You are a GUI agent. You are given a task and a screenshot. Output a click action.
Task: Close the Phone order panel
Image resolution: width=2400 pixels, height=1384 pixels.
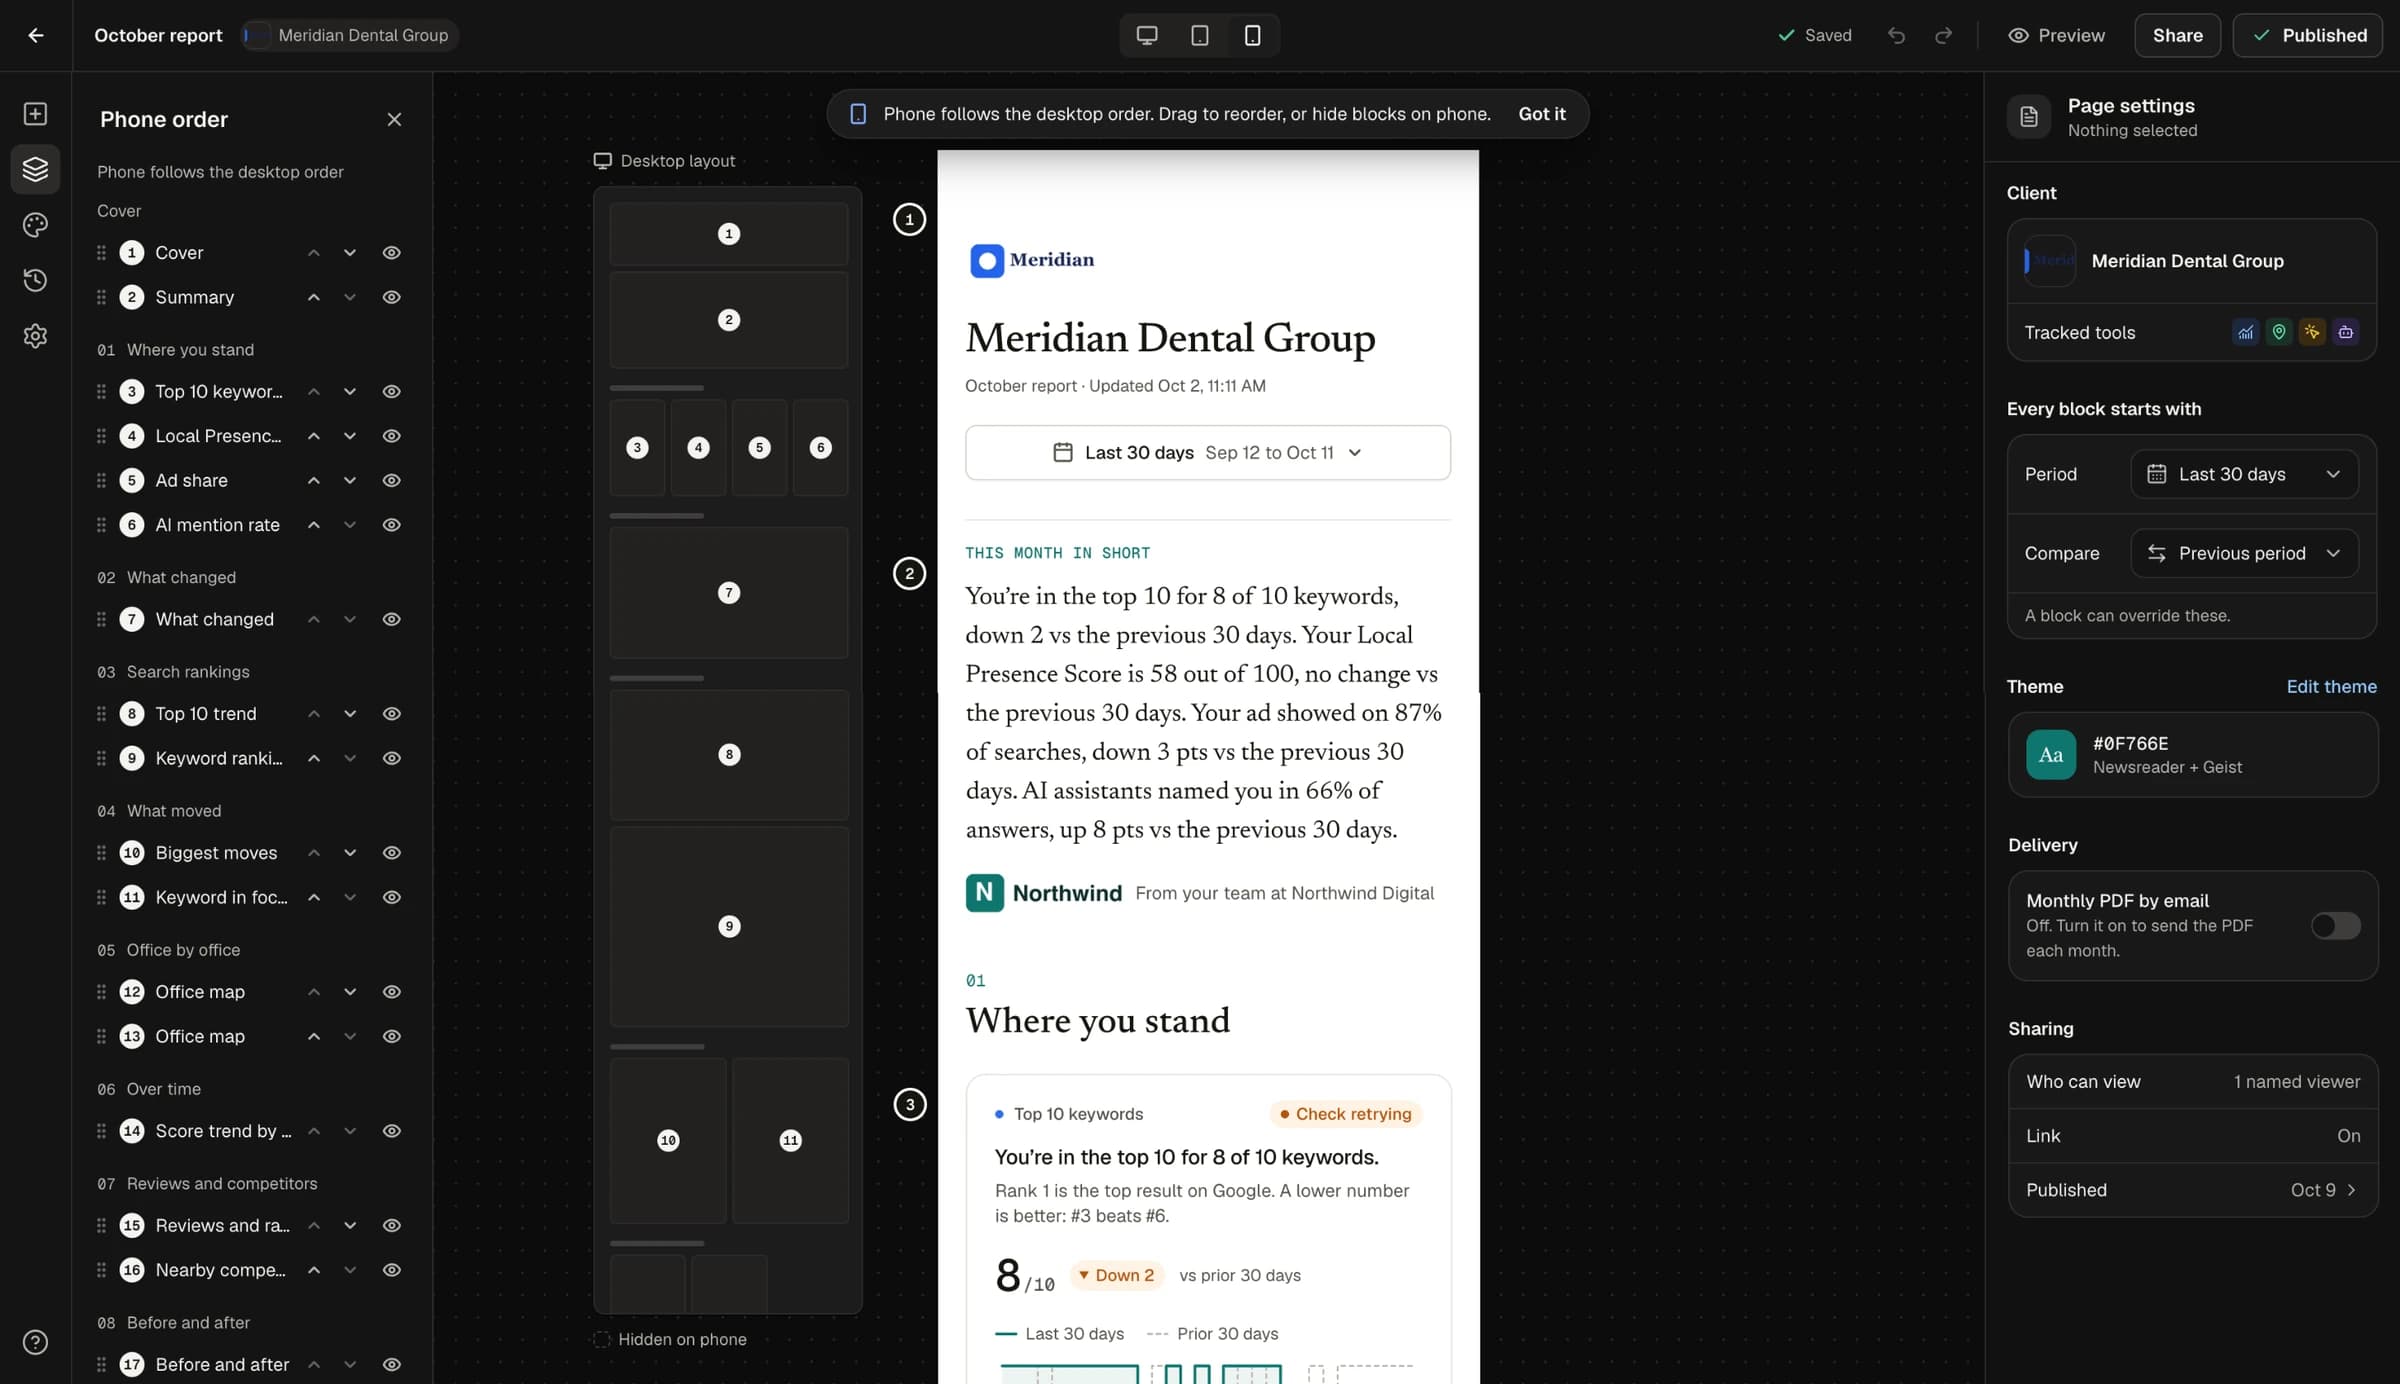394,120
